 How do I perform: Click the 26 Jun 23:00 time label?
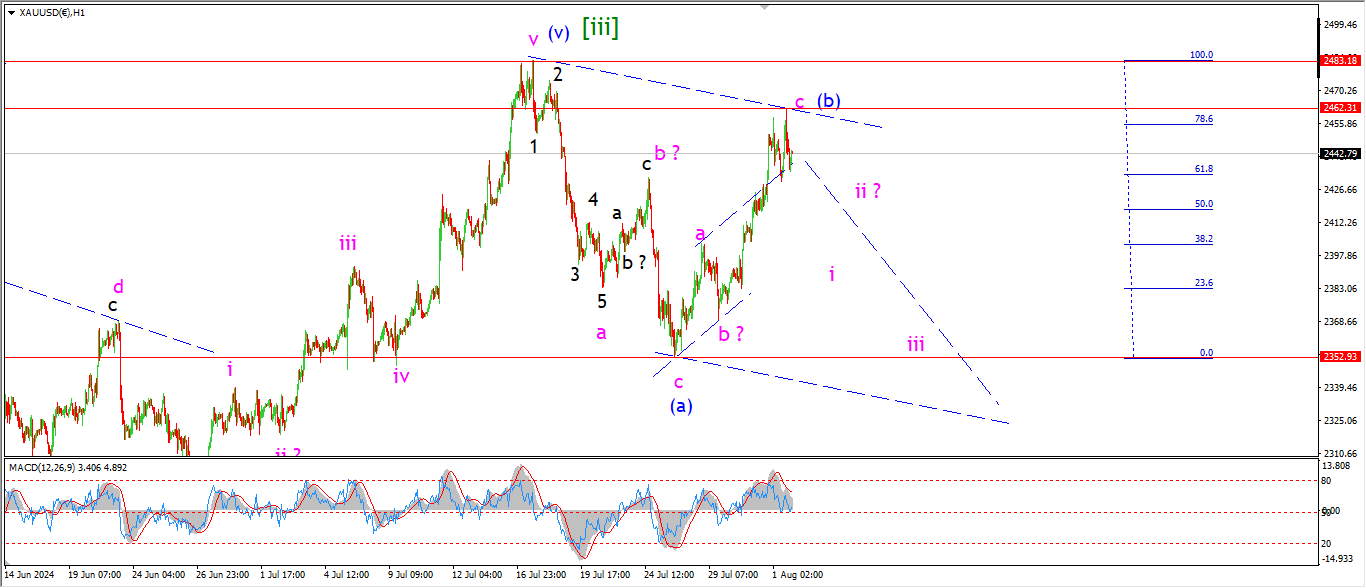pos(224,575)
